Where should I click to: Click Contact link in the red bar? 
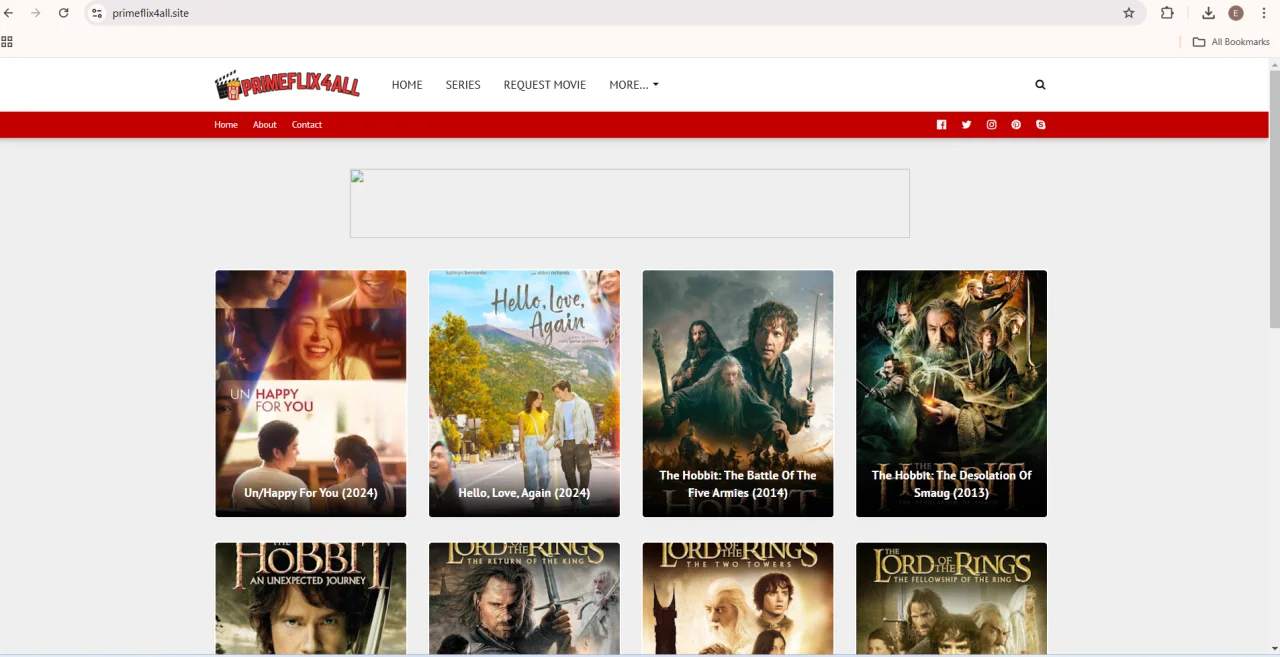click(307, 125)
